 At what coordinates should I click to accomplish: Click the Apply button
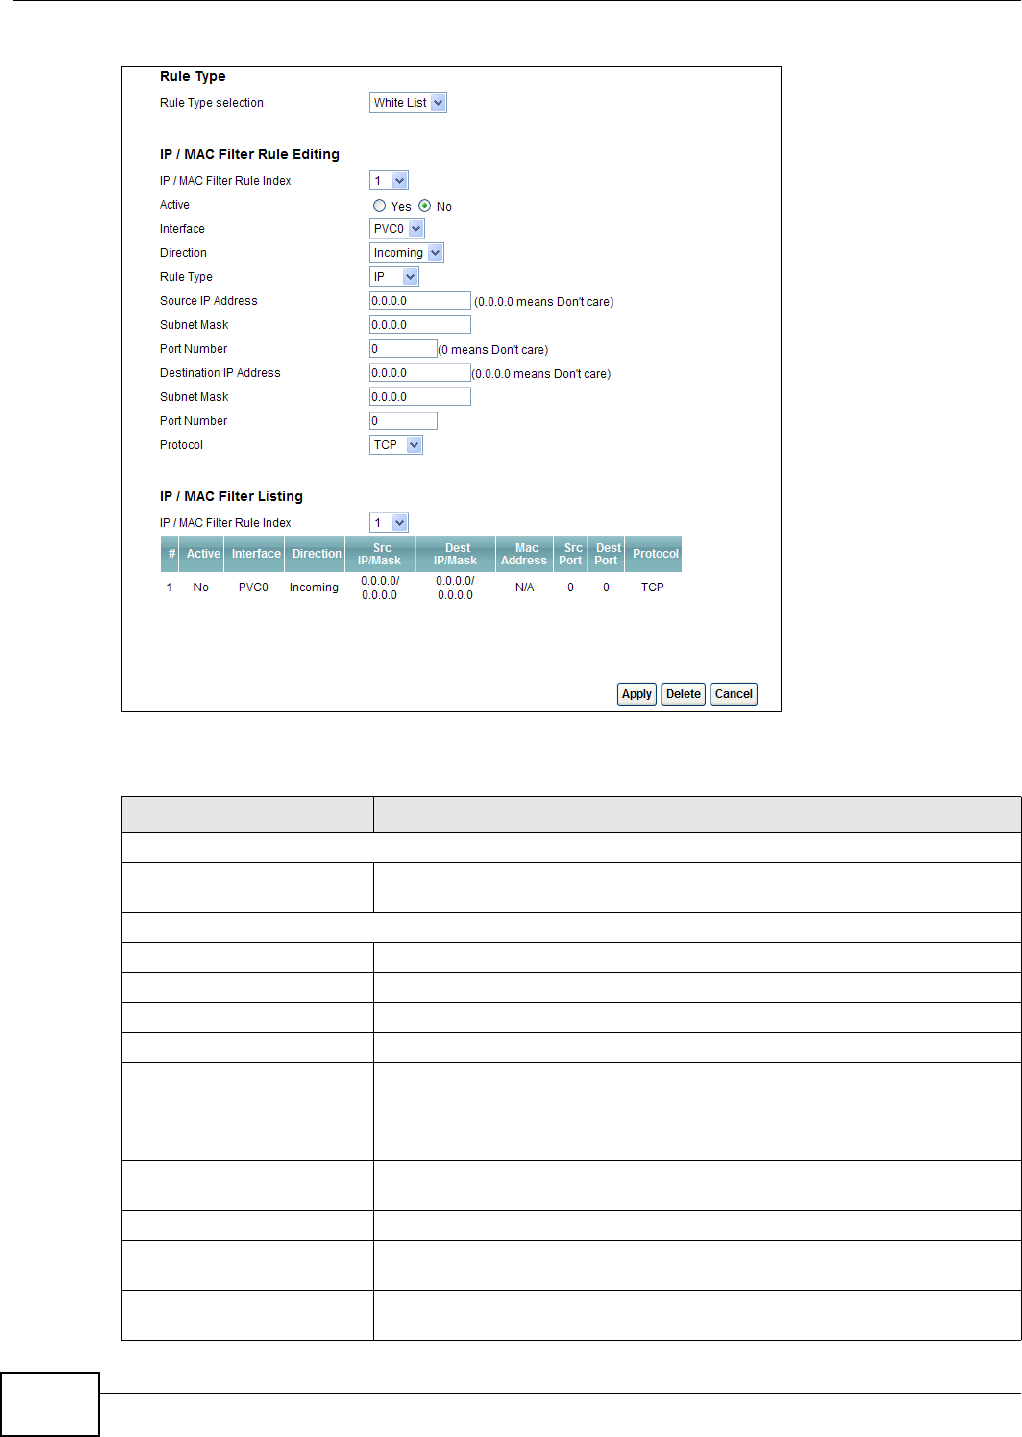click(637, 694)
